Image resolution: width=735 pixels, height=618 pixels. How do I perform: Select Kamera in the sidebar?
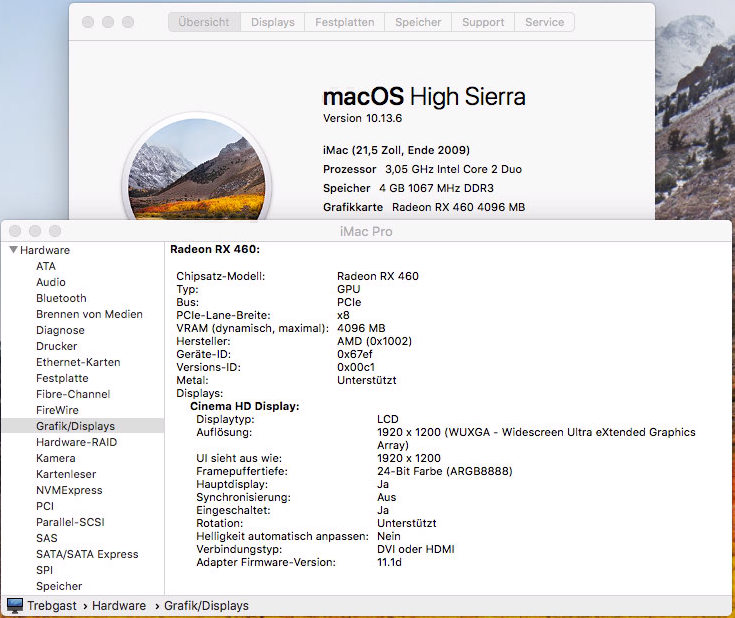click(56, 458)
